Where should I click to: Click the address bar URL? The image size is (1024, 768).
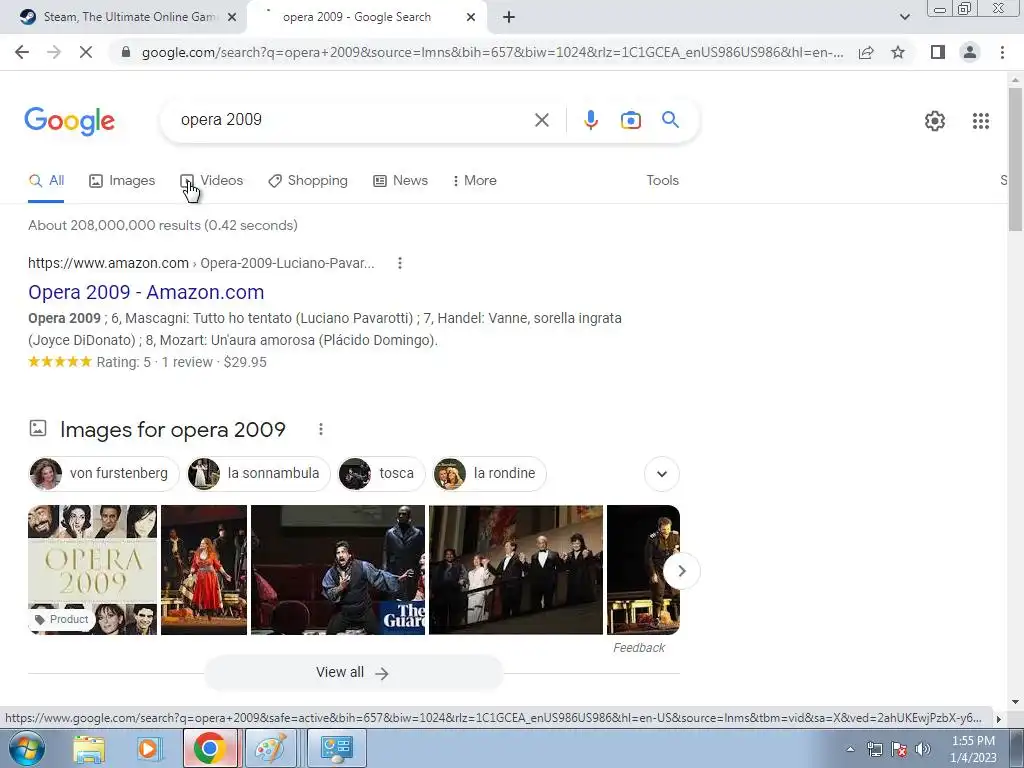click(492, 52)
